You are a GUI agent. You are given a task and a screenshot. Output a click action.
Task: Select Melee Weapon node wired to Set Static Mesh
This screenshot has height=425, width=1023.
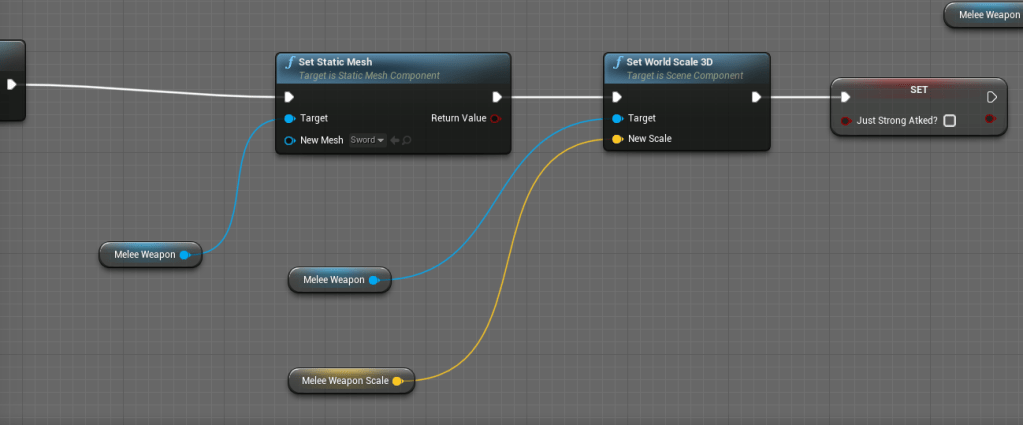tap(144, 255)
